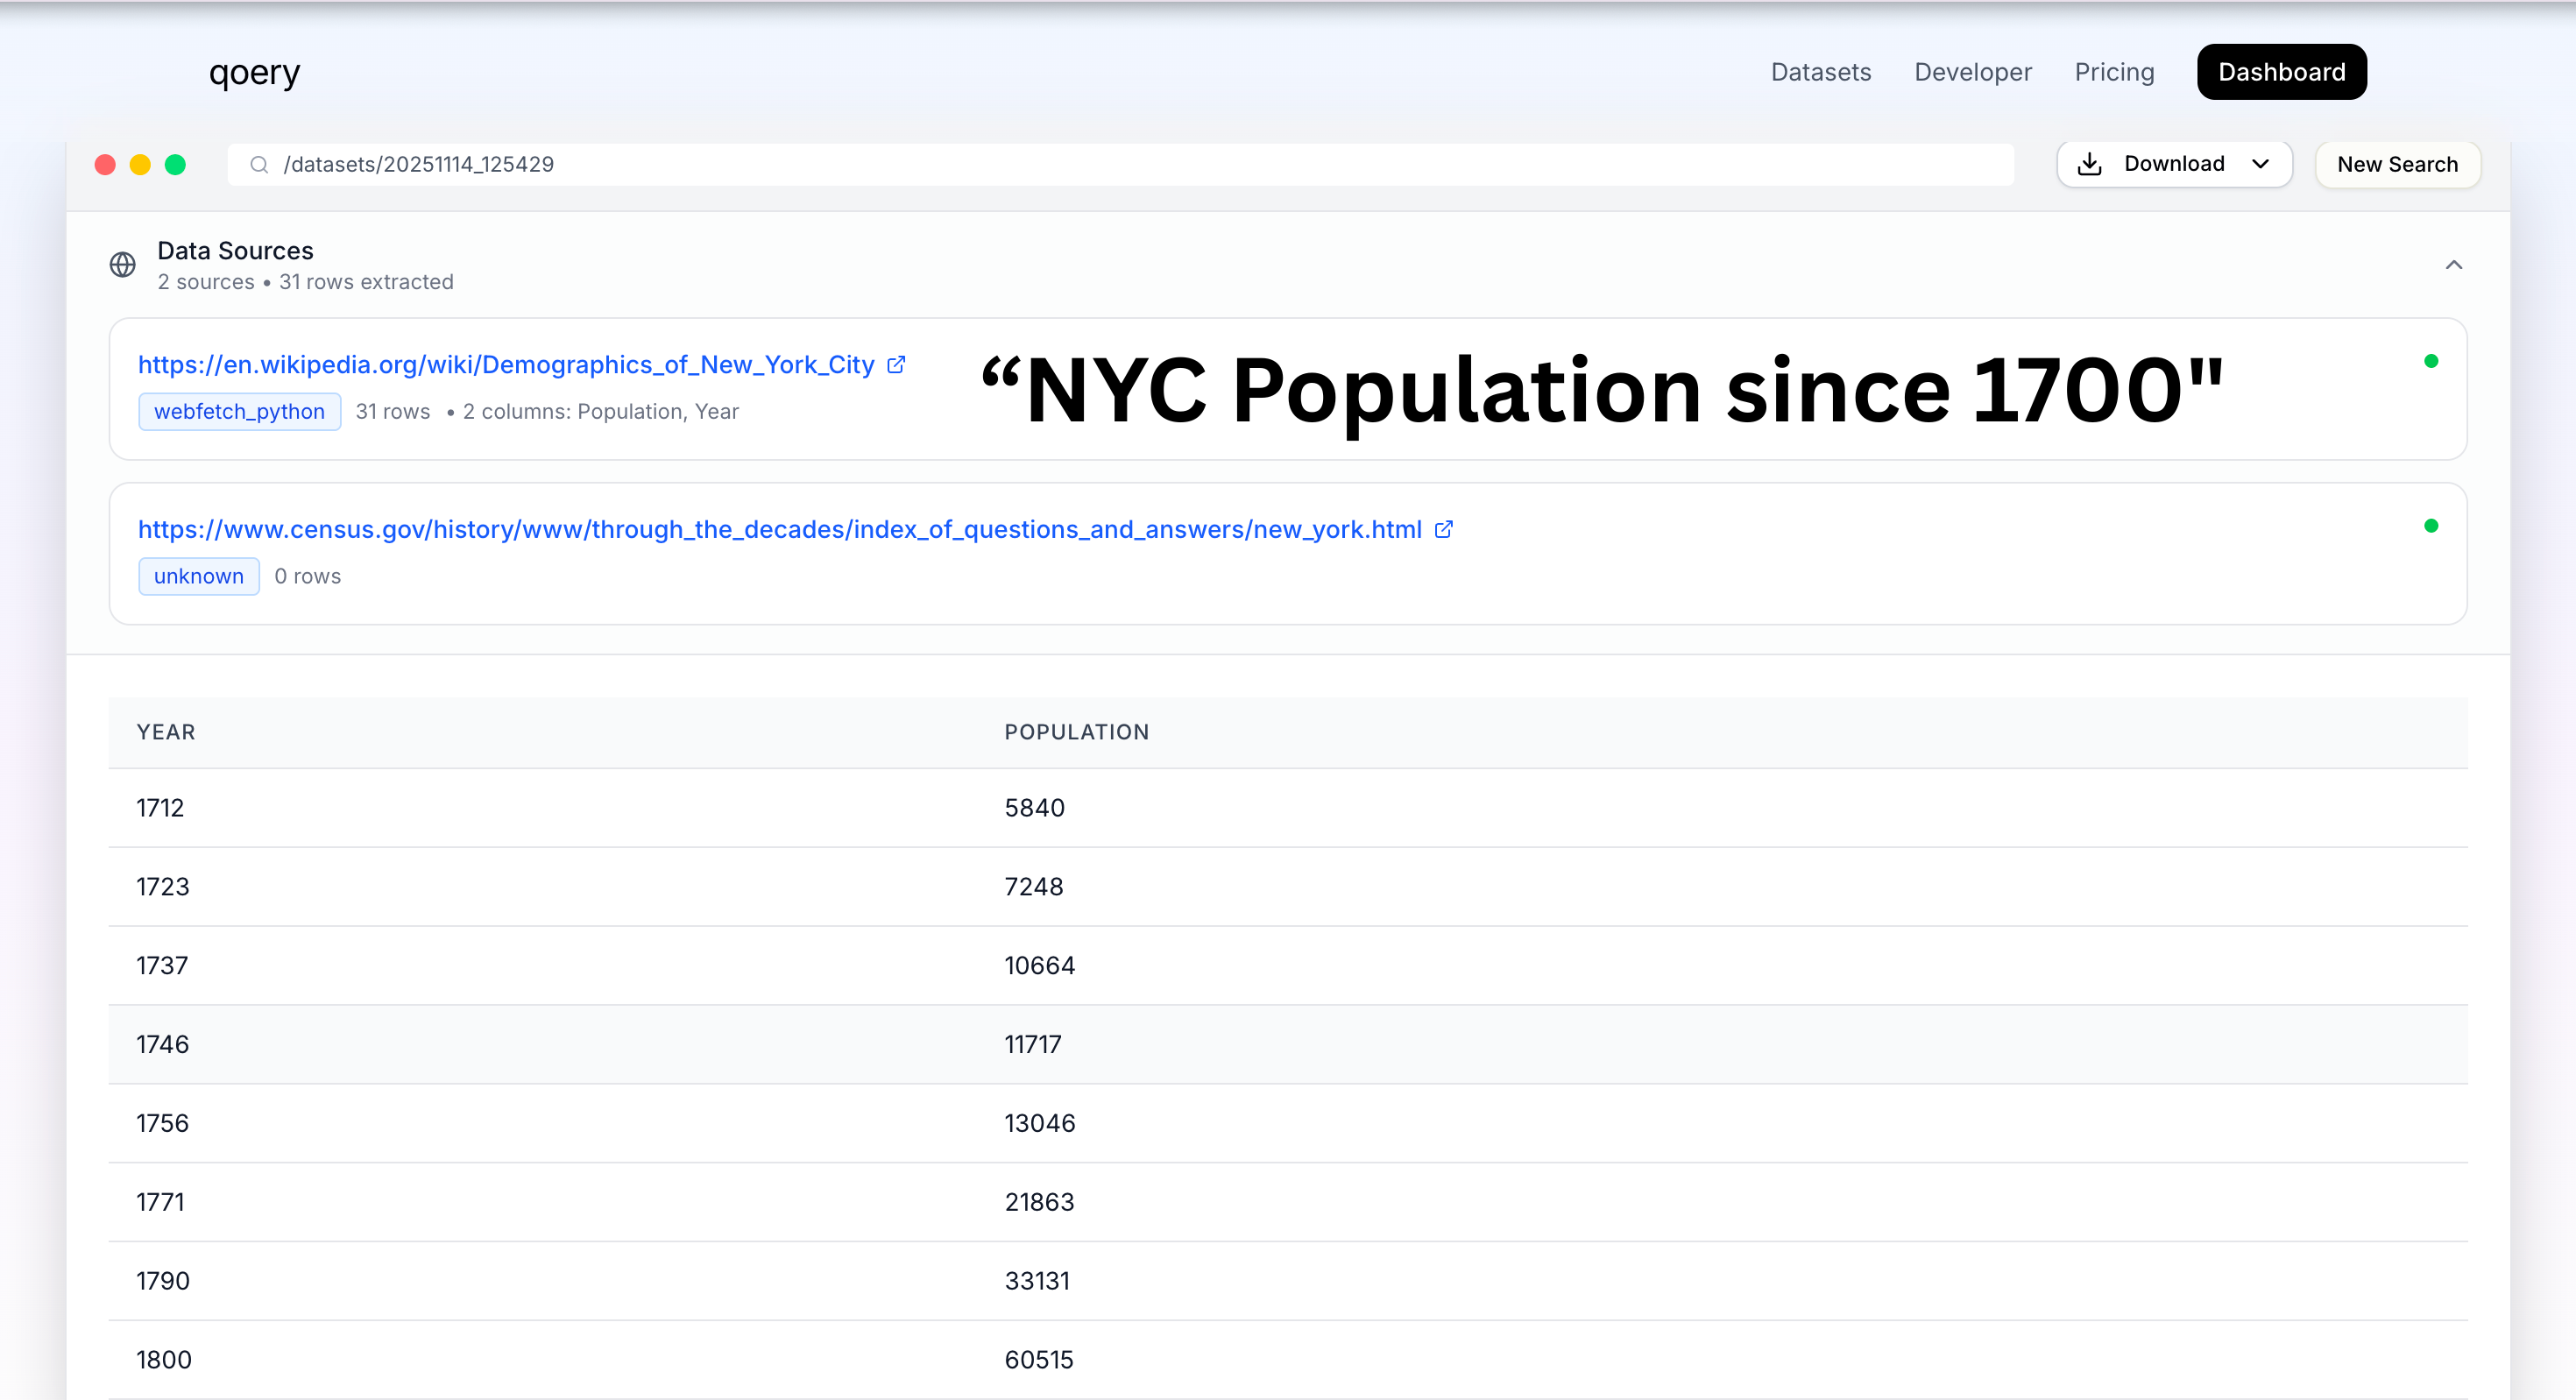Viewport: 2576px width, 1400px height.
Task: Click the green traffic-light dot in the window bar
Action: (176, 164)
